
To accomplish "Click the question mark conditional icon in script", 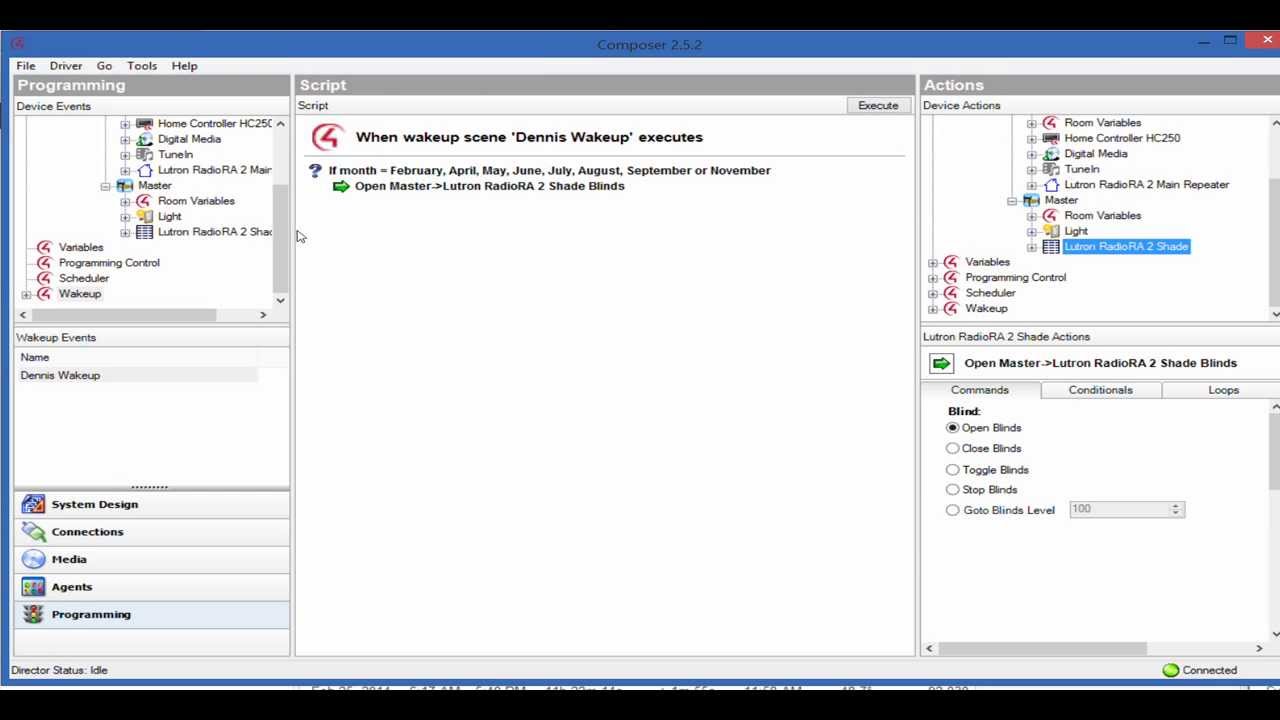I will click(315, 171).
